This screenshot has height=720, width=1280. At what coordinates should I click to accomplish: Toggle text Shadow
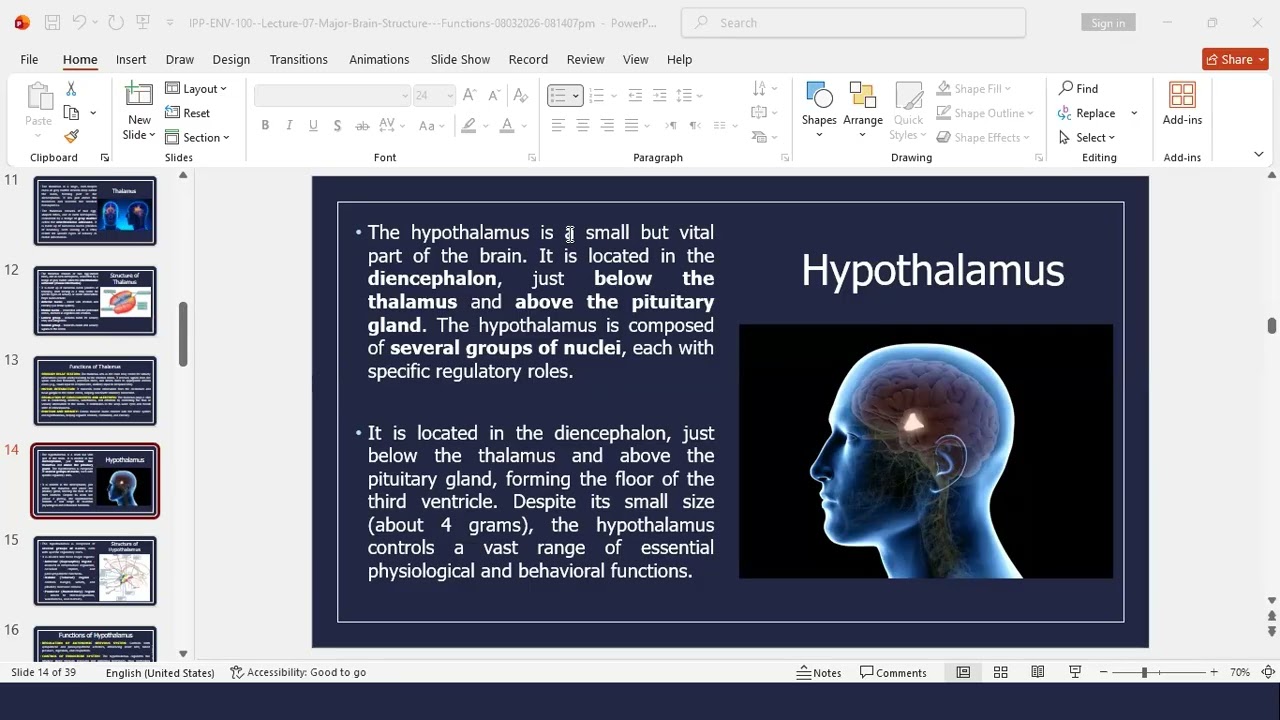pos(337,125)
